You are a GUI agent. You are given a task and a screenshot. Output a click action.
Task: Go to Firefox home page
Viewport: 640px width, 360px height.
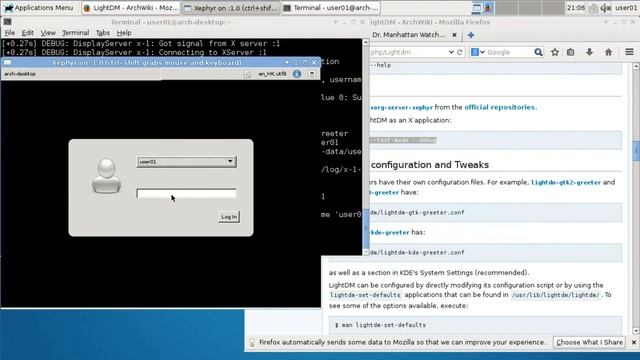click(x=608, y=52)
